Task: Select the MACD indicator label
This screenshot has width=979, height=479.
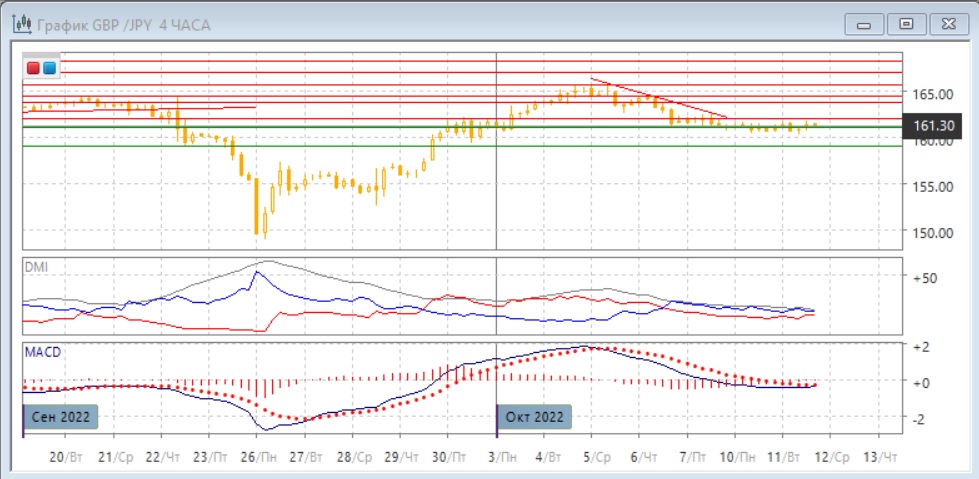Action: pyautogui.click(x=43, y=352)
